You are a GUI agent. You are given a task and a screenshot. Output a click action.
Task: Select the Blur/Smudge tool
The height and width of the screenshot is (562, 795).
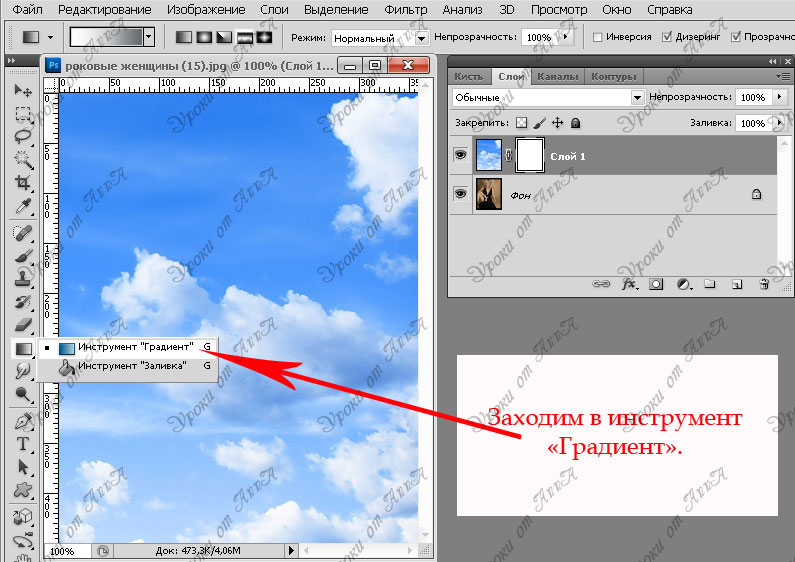23,371
